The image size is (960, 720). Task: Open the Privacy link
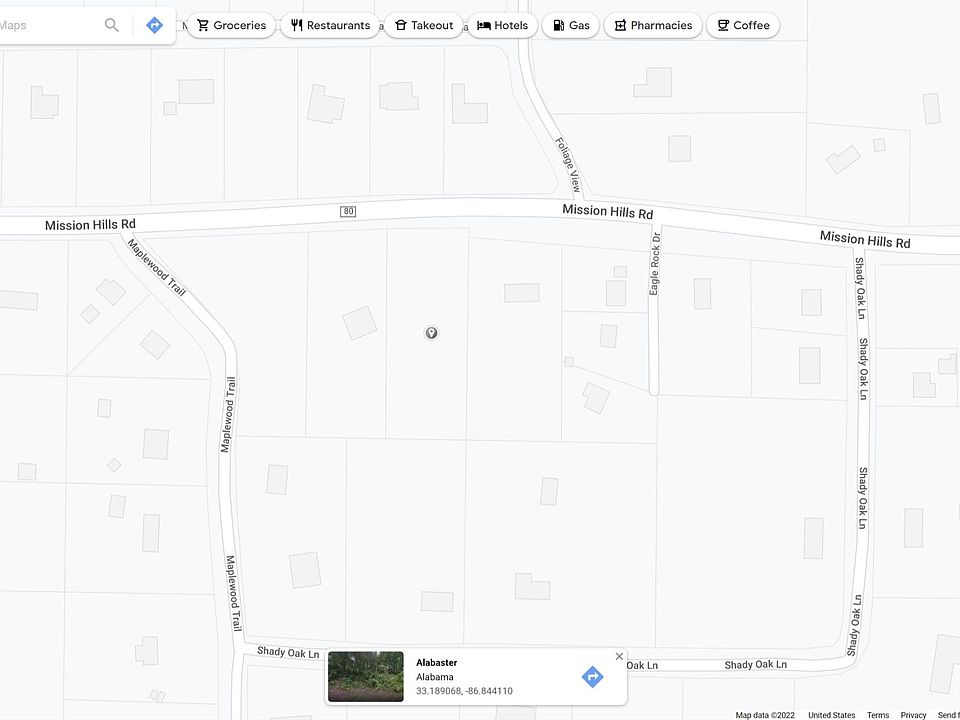913,715
